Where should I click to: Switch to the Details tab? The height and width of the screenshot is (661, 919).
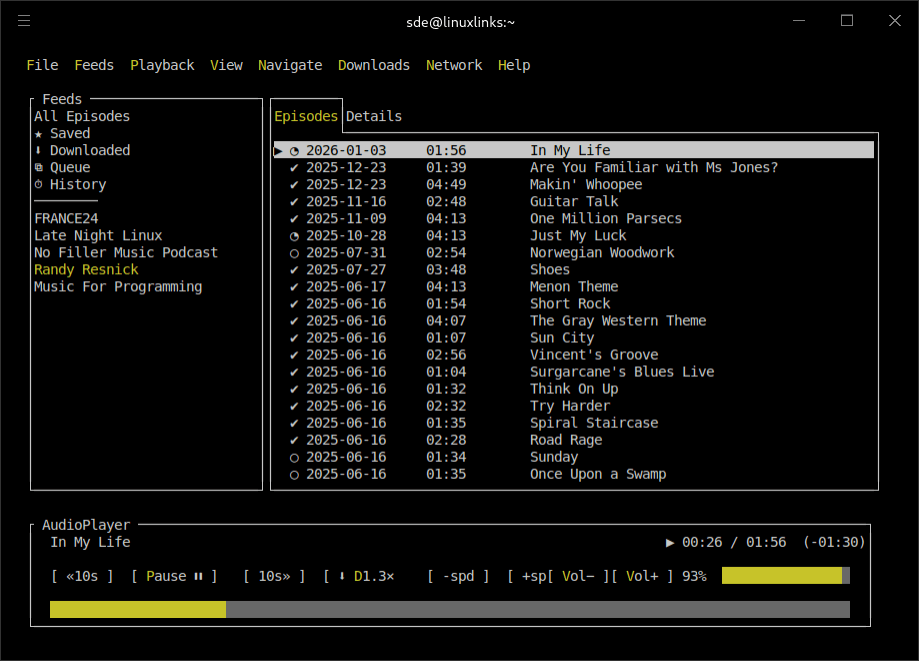pos(374,116)
